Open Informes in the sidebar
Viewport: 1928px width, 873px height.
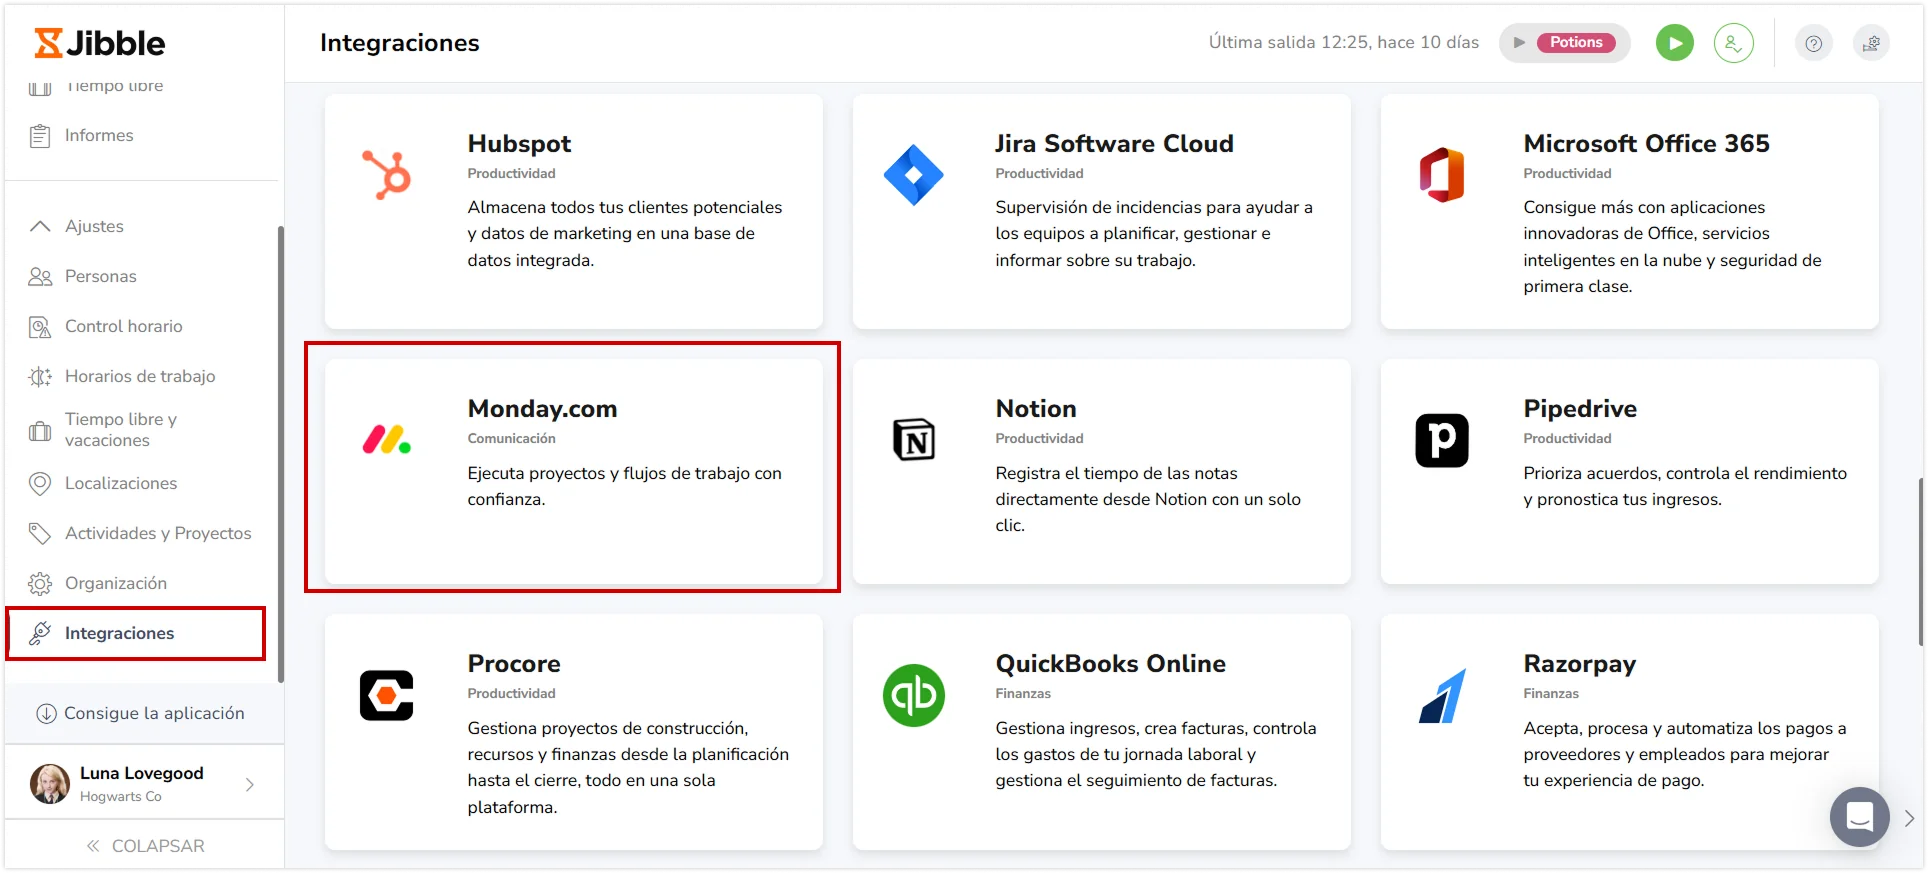click(x=99, y=136)
